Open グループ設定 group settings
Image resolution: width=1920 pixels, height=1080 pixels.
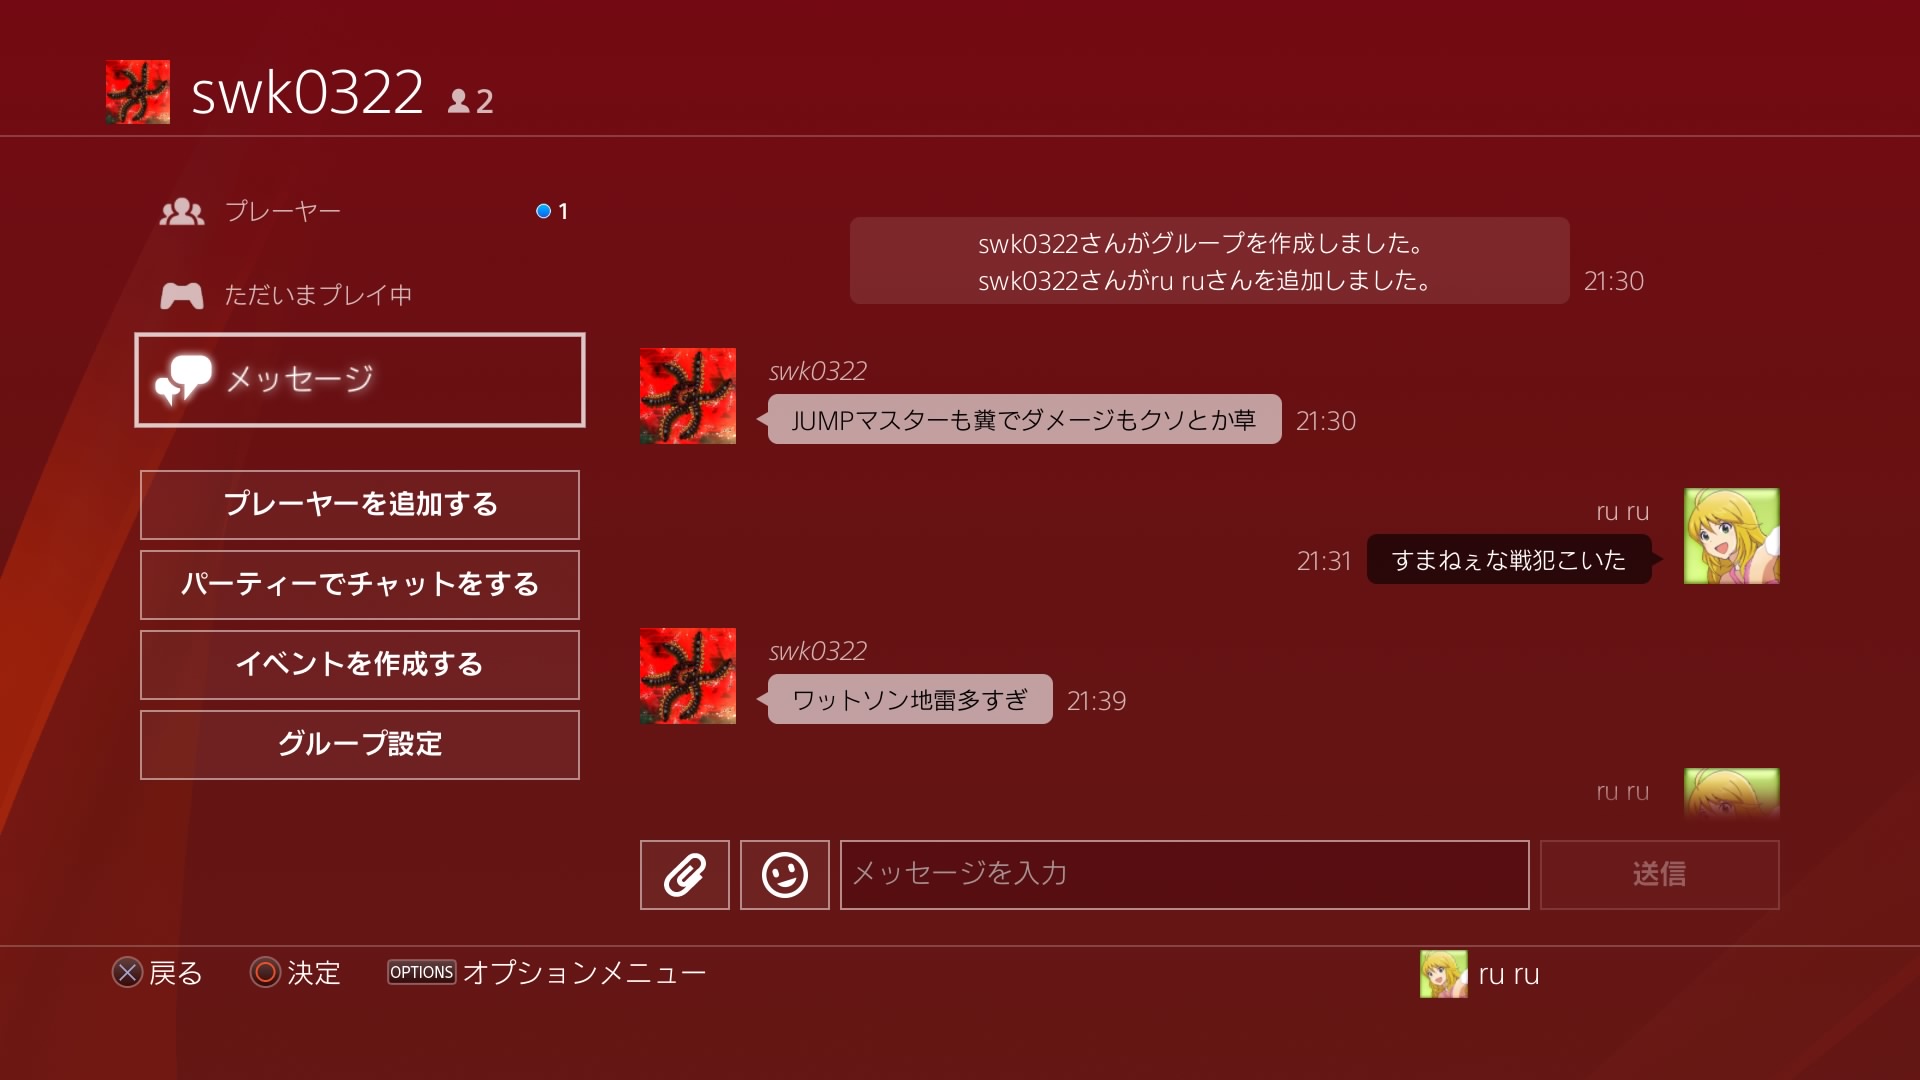360,745
